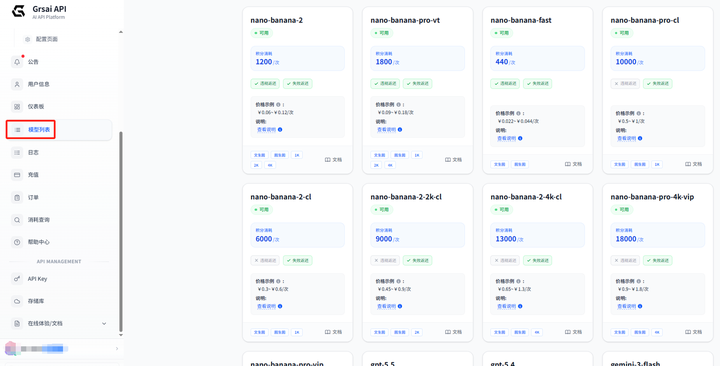The height and width of the screenshot is (366, 720).
Task: Click the 在线体验/文档 document icon
Action: point(17,324)
